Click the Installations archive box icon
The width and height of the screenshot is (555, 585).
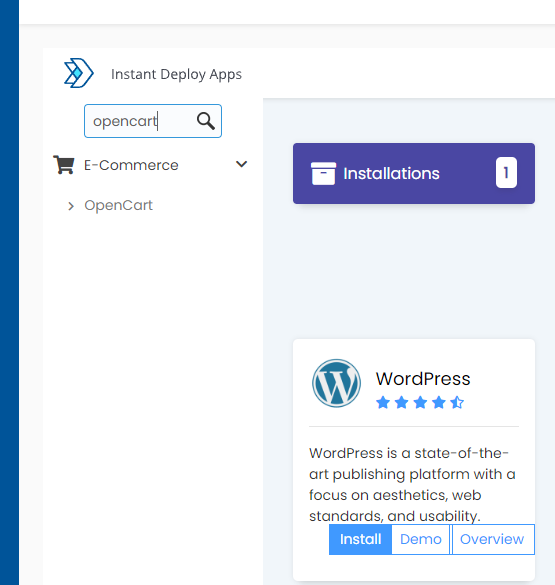pyautogui.click(x=323, y=173)
